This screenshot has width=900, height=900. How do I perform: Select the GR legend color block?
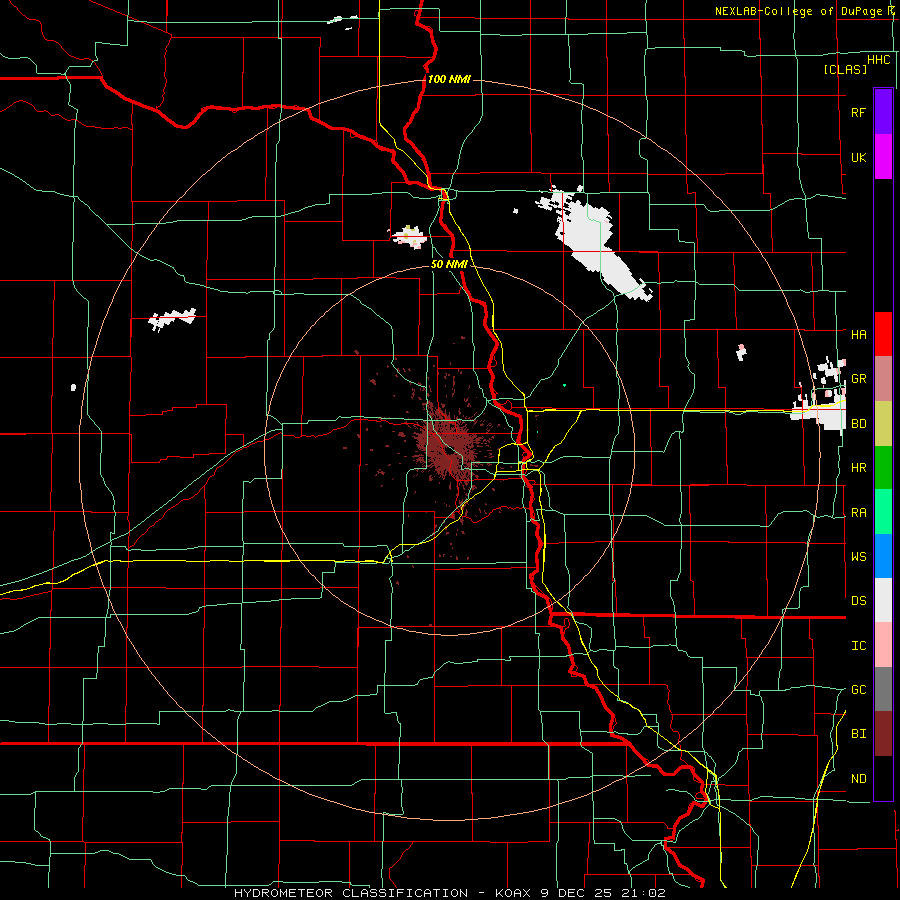coord(883,379)
